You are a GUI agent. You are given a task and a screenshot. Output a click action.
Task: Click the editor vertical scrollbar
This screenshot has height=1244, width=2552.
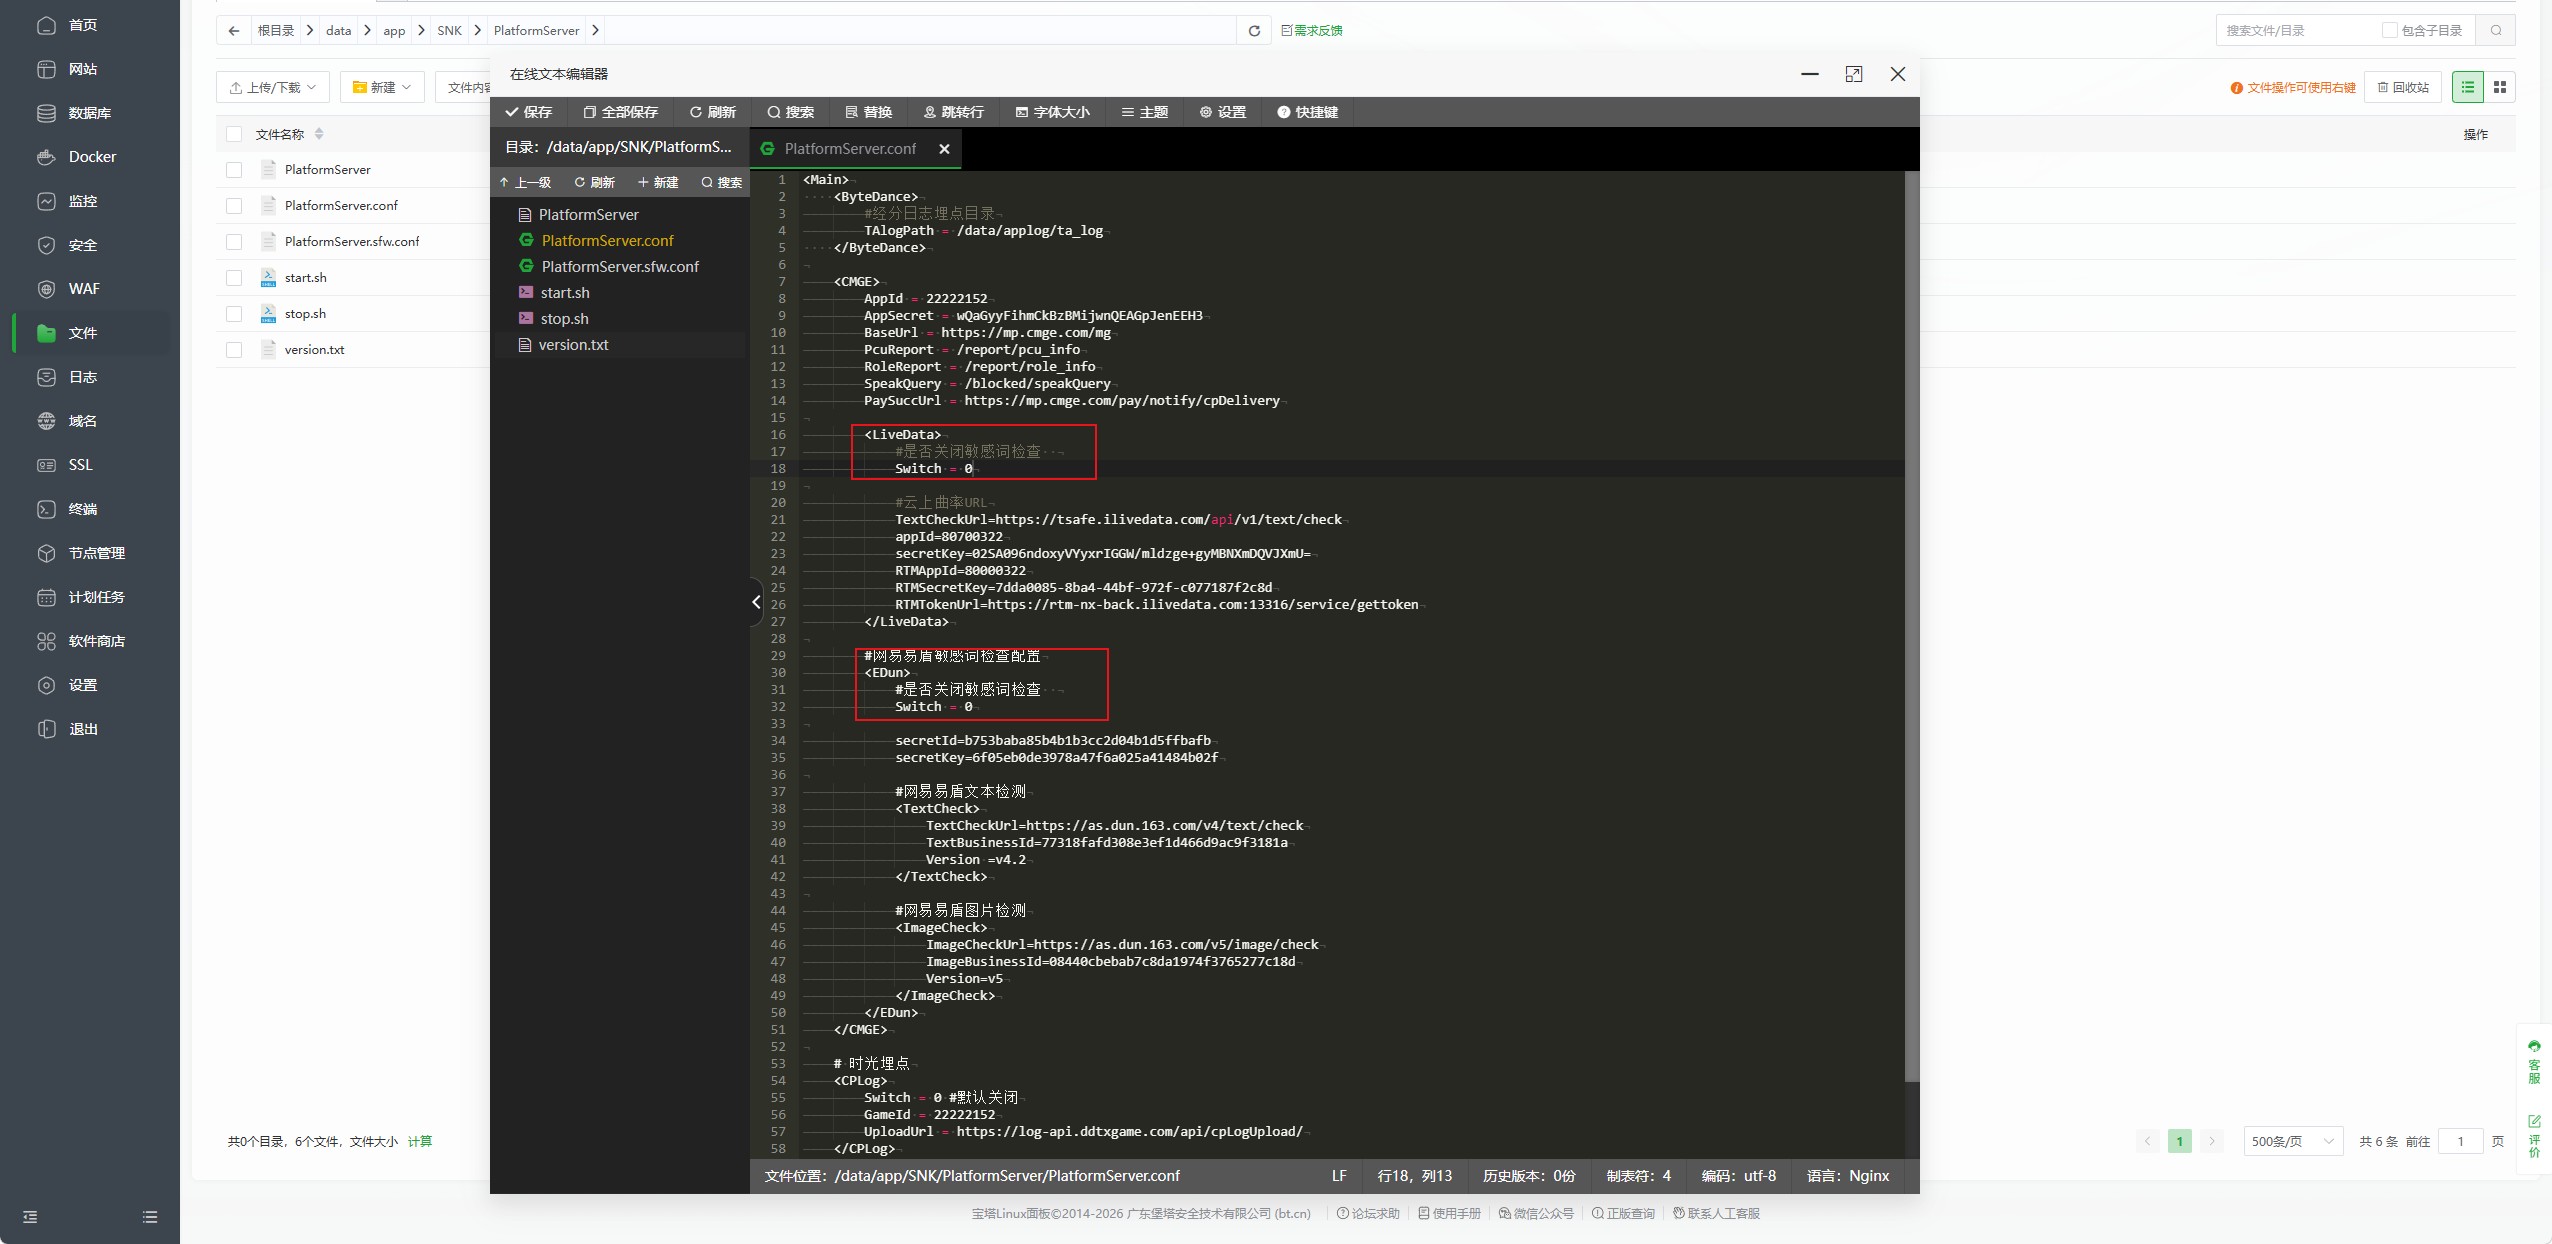point(1911,620)
